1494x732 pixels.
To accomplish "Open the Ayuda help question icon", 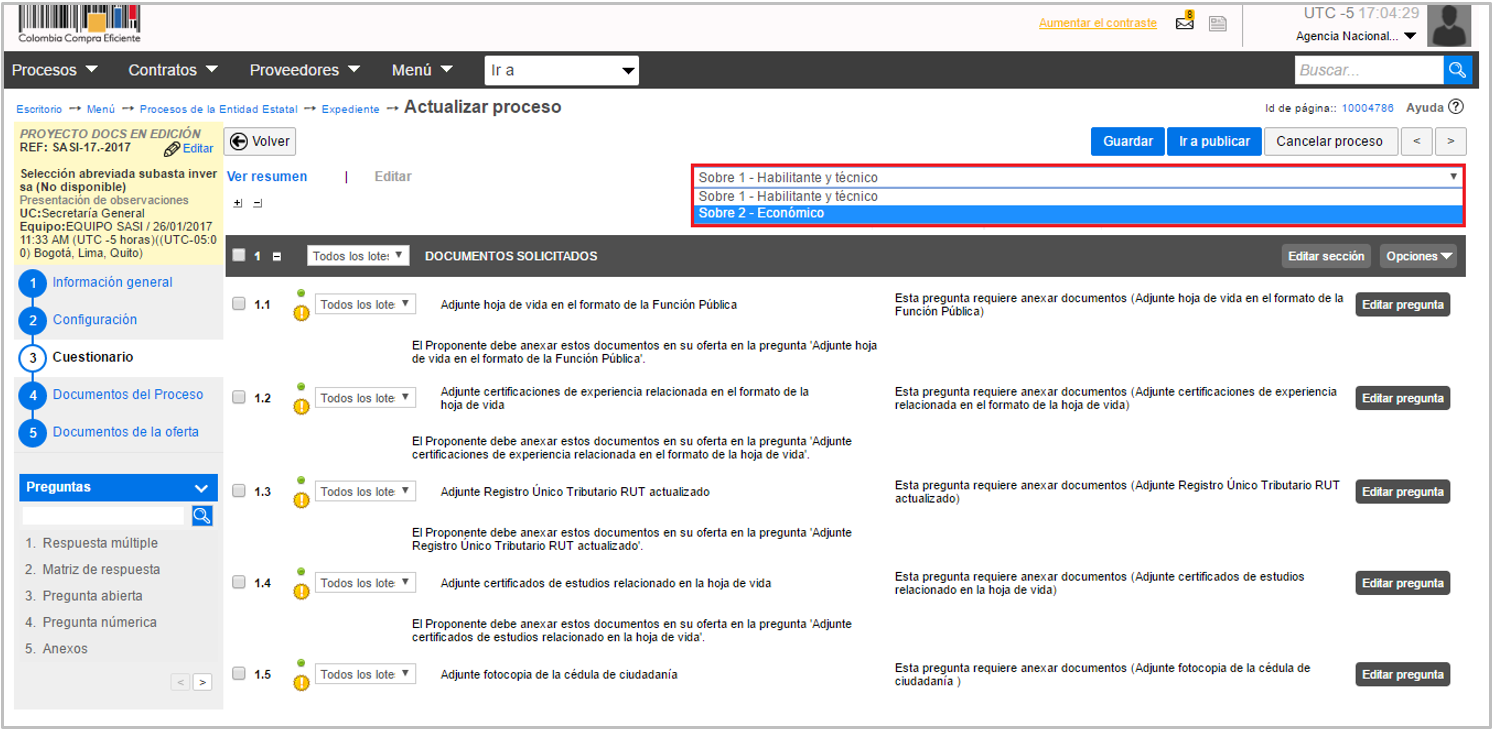I will click(1455, 107).
